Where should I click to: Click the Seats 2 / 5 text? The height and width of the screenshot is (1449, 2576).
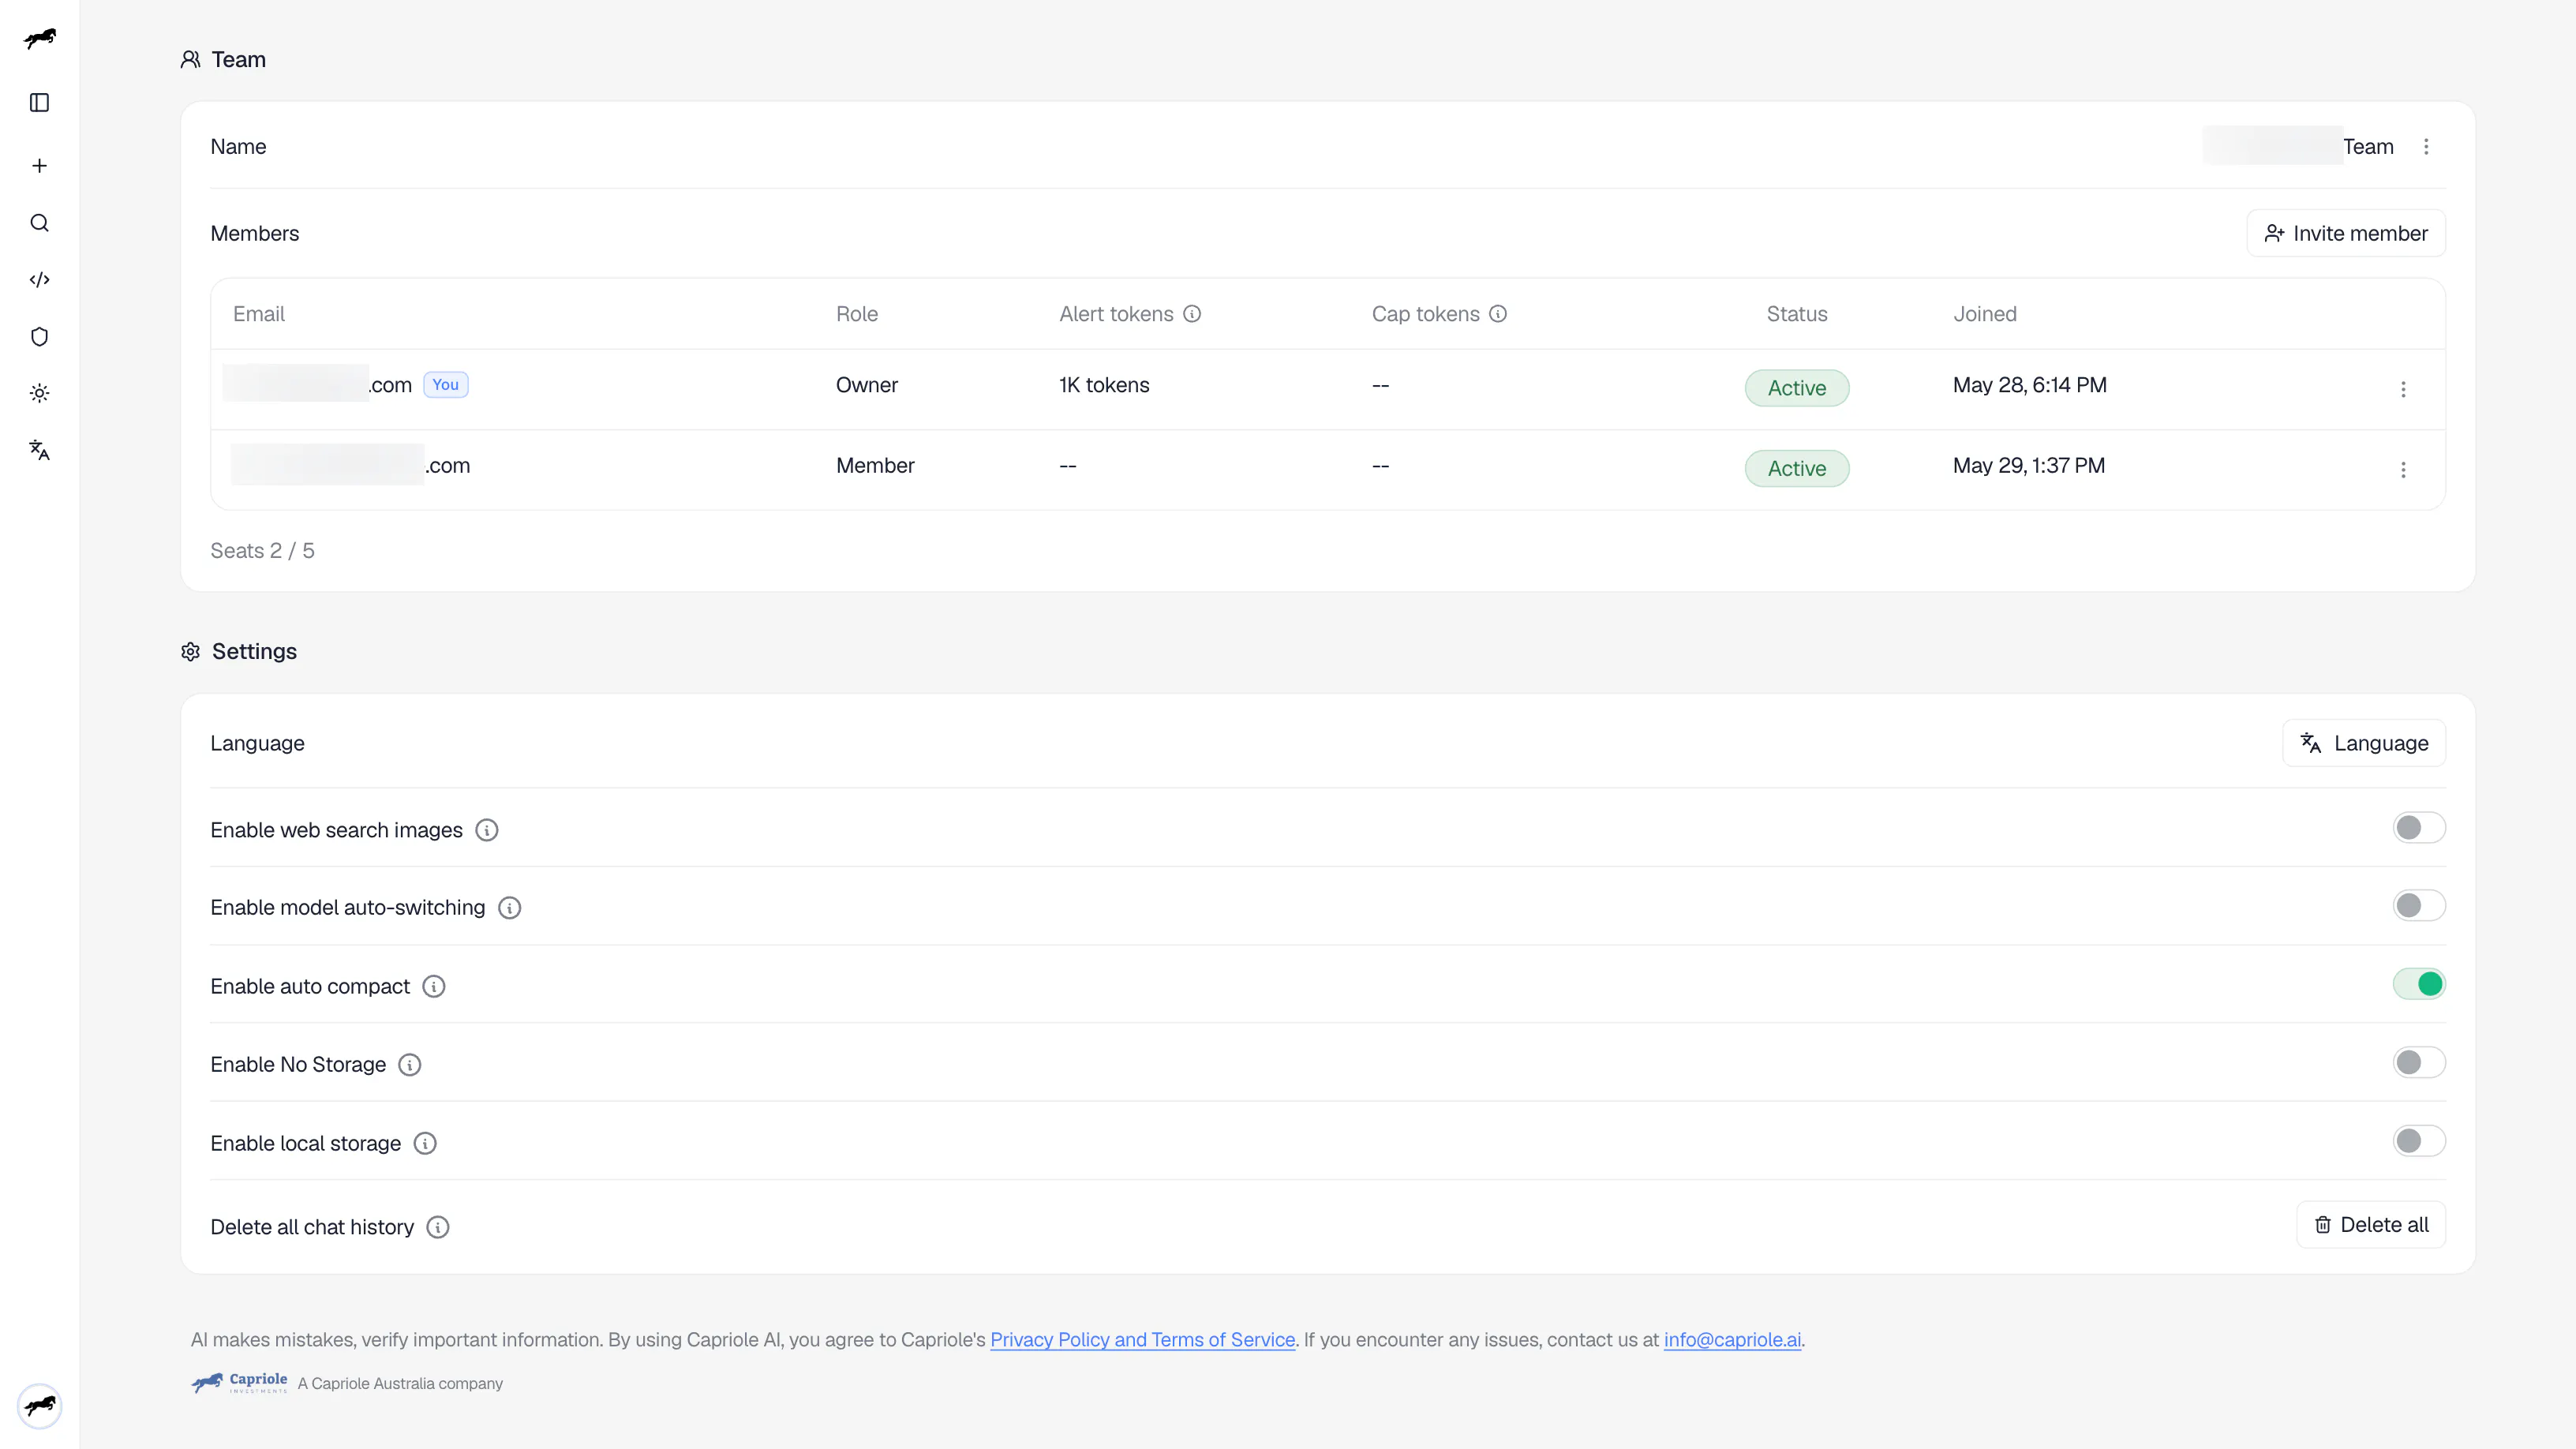coord(262,551)
